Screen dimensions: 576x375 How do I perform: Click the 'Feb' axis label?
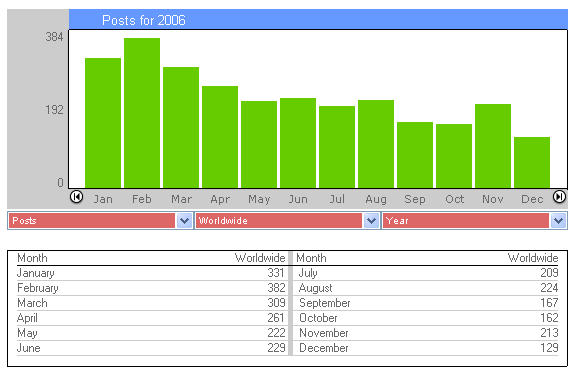pos(142,199)
